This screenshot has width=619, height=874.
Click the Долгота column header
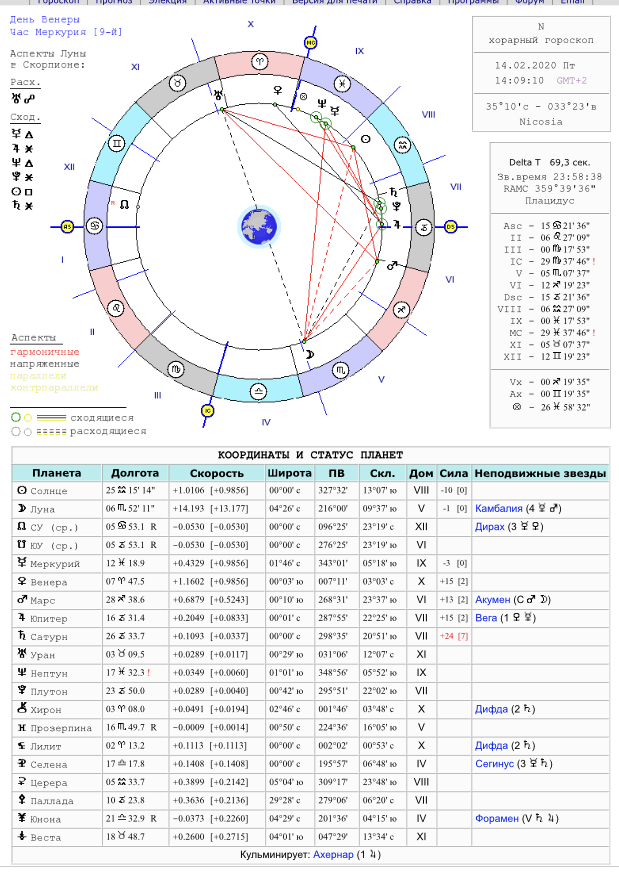[x=135, y=473]
